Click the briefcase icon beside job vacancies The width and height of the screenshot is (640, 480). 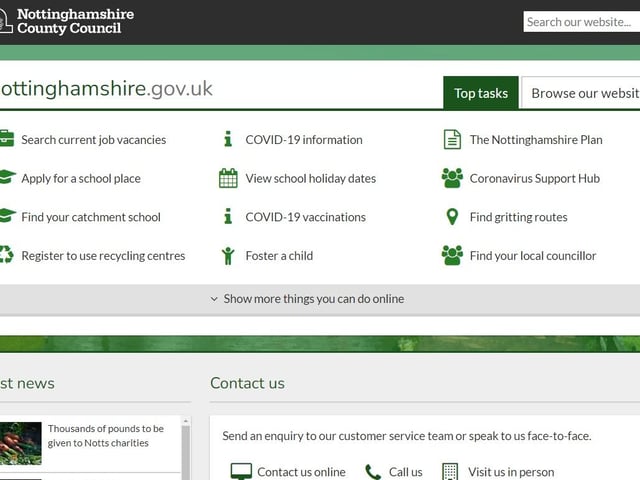point(7,138)
